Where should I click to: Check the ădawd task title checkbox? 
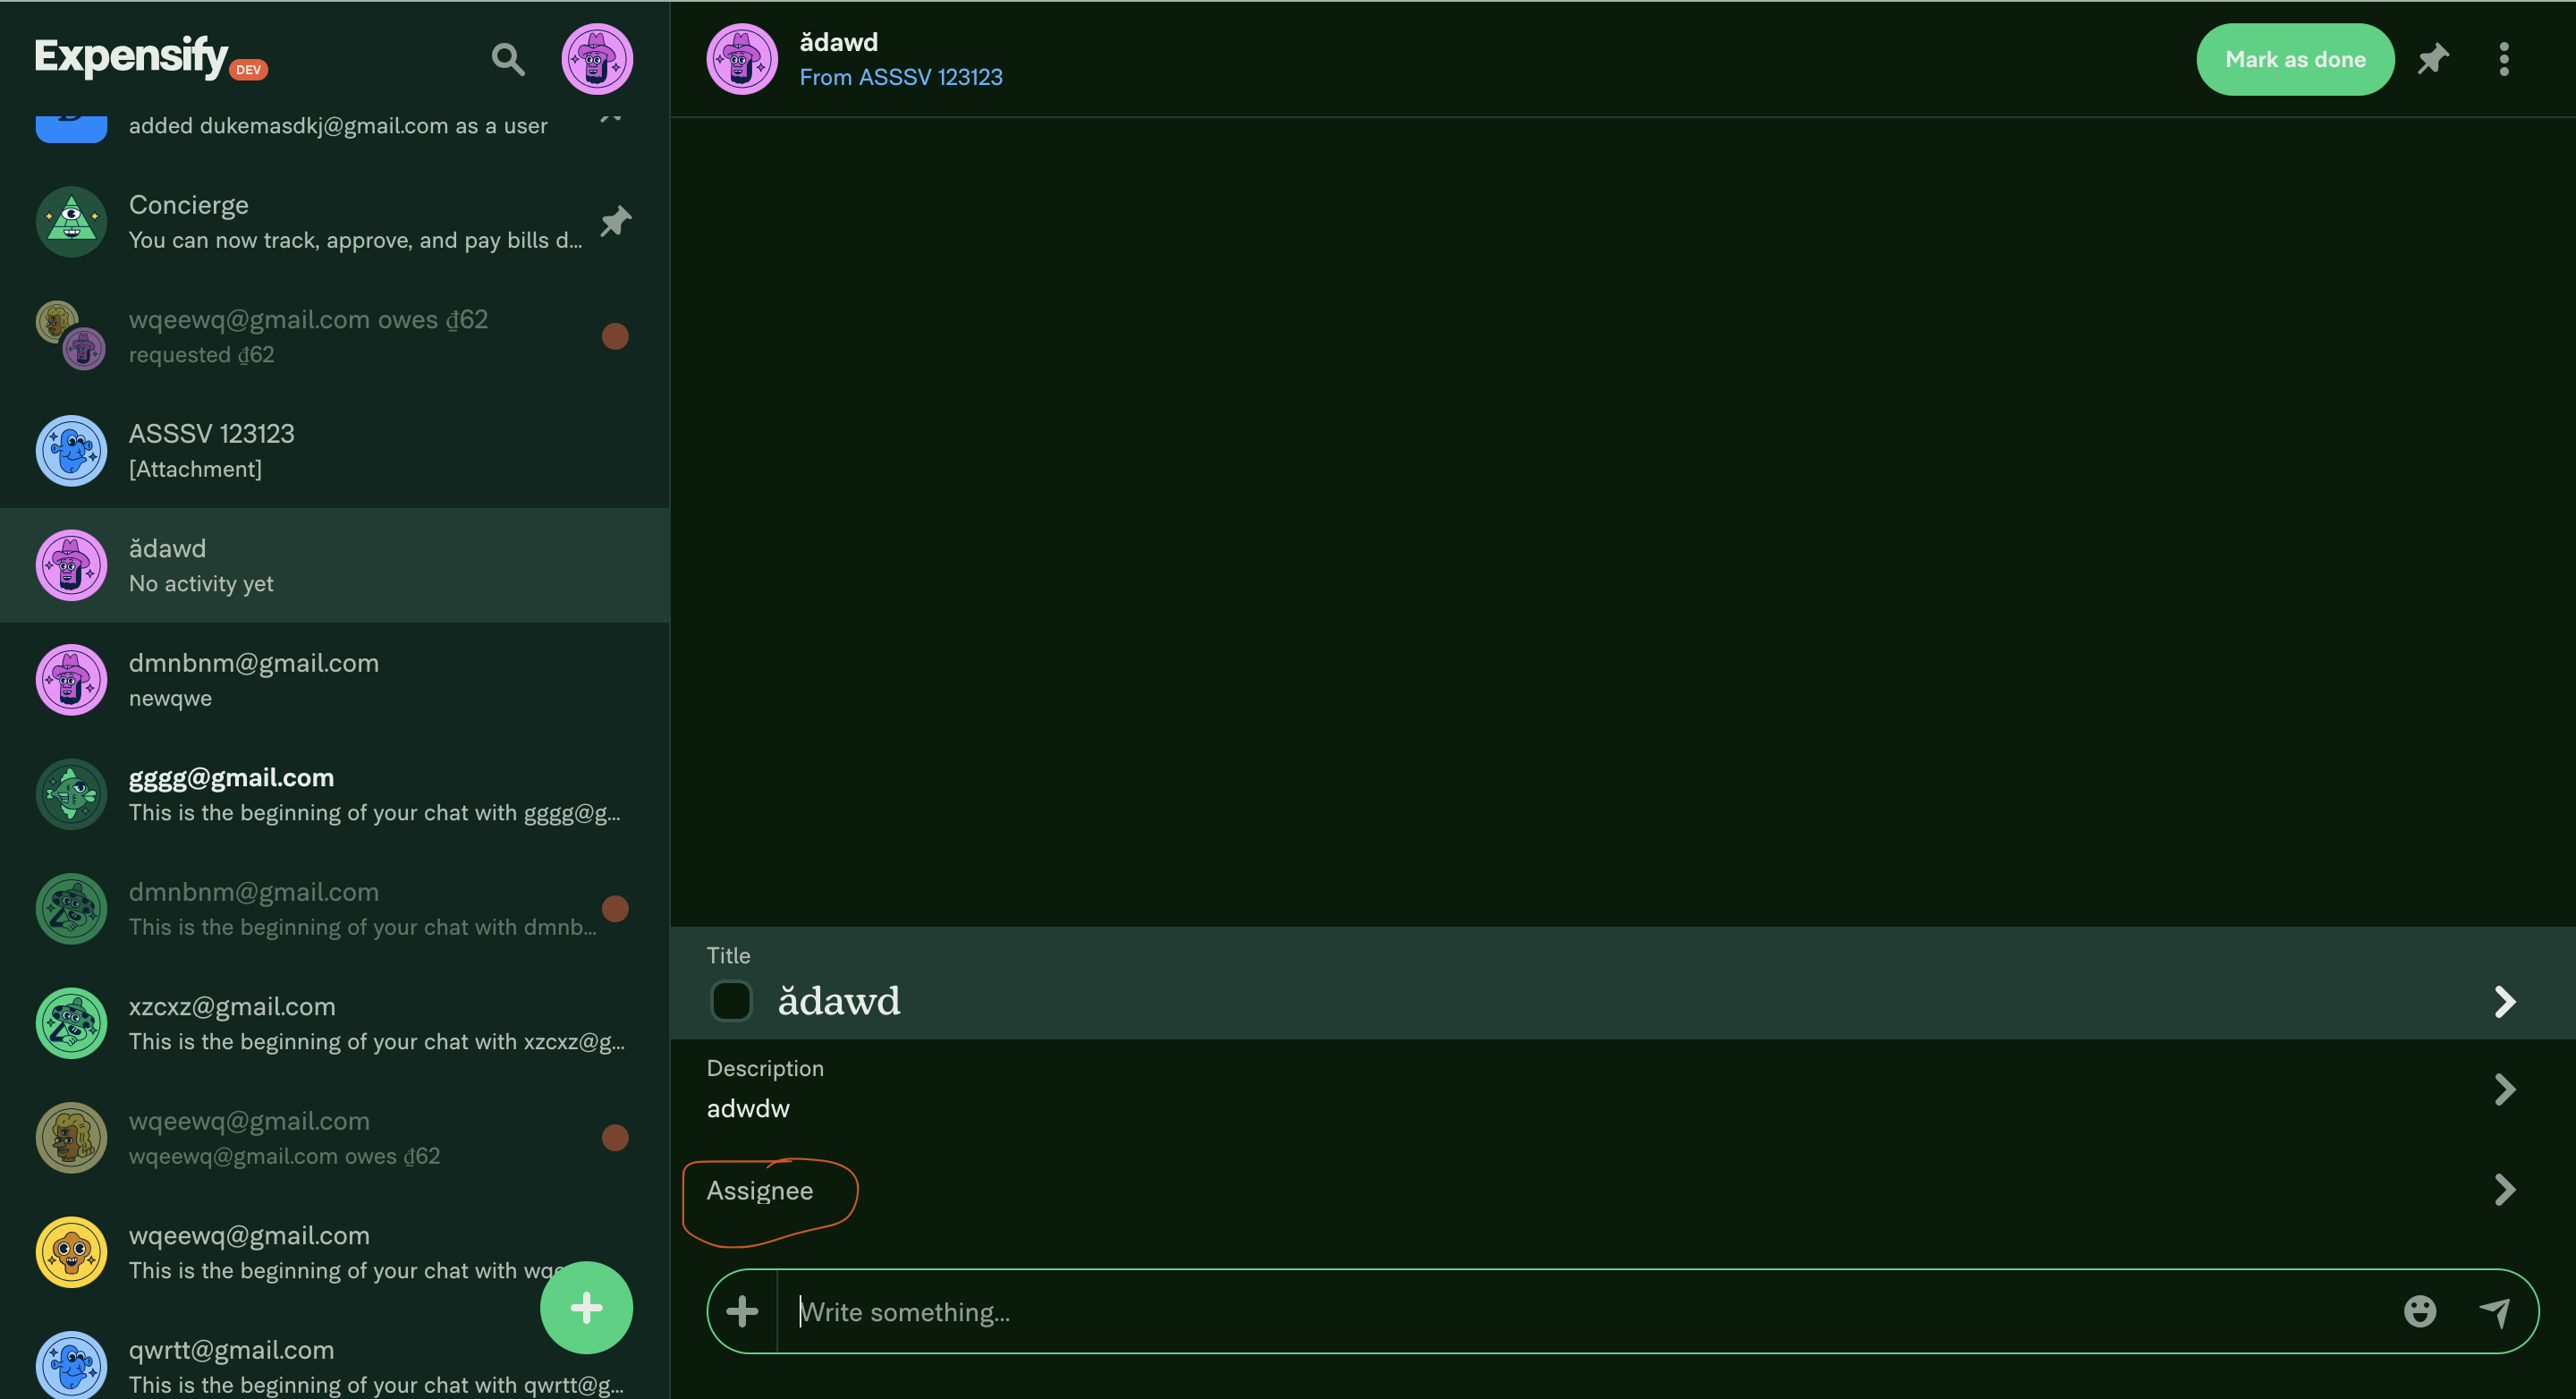(x=731, y=1000)
